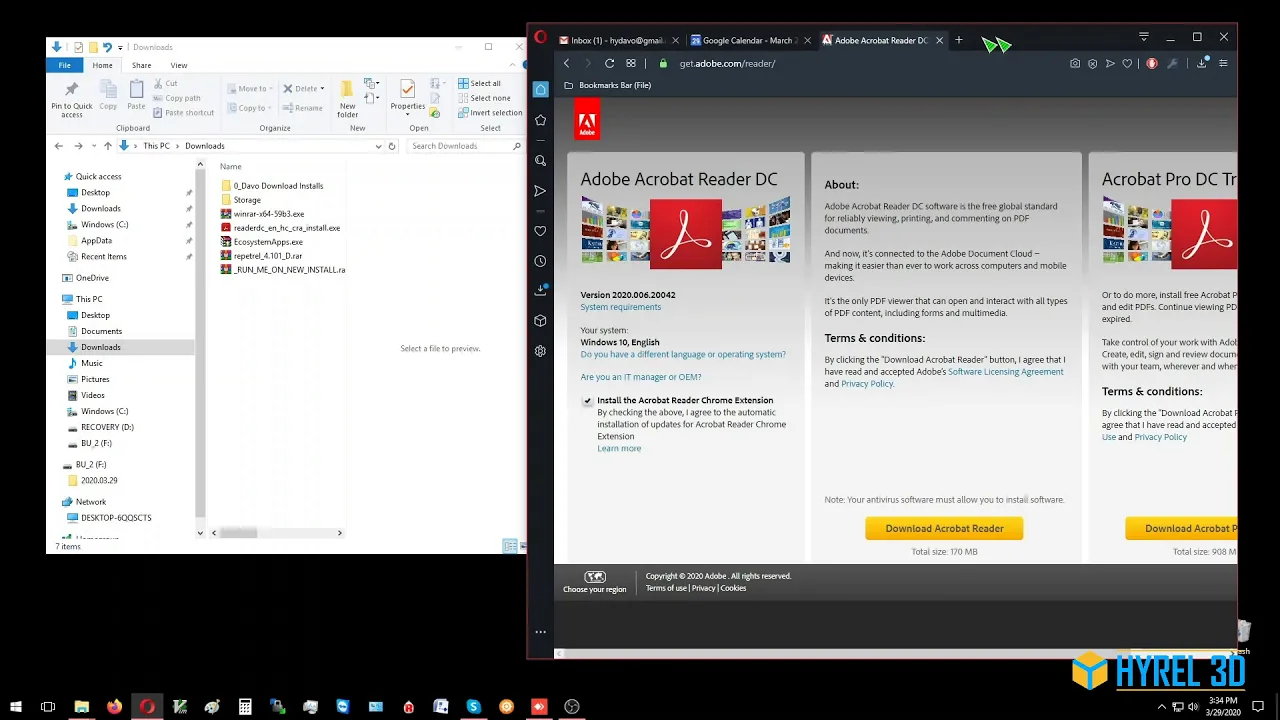This screenshot has width=1280, height=720.
Task: Select 0_Davo Download Installs folder
Action: 272,186
